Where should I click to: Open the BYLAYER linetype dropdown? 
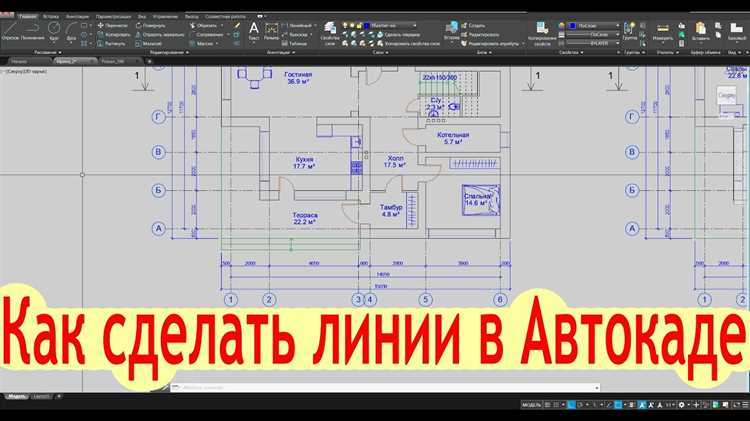[x=617, y=43]
